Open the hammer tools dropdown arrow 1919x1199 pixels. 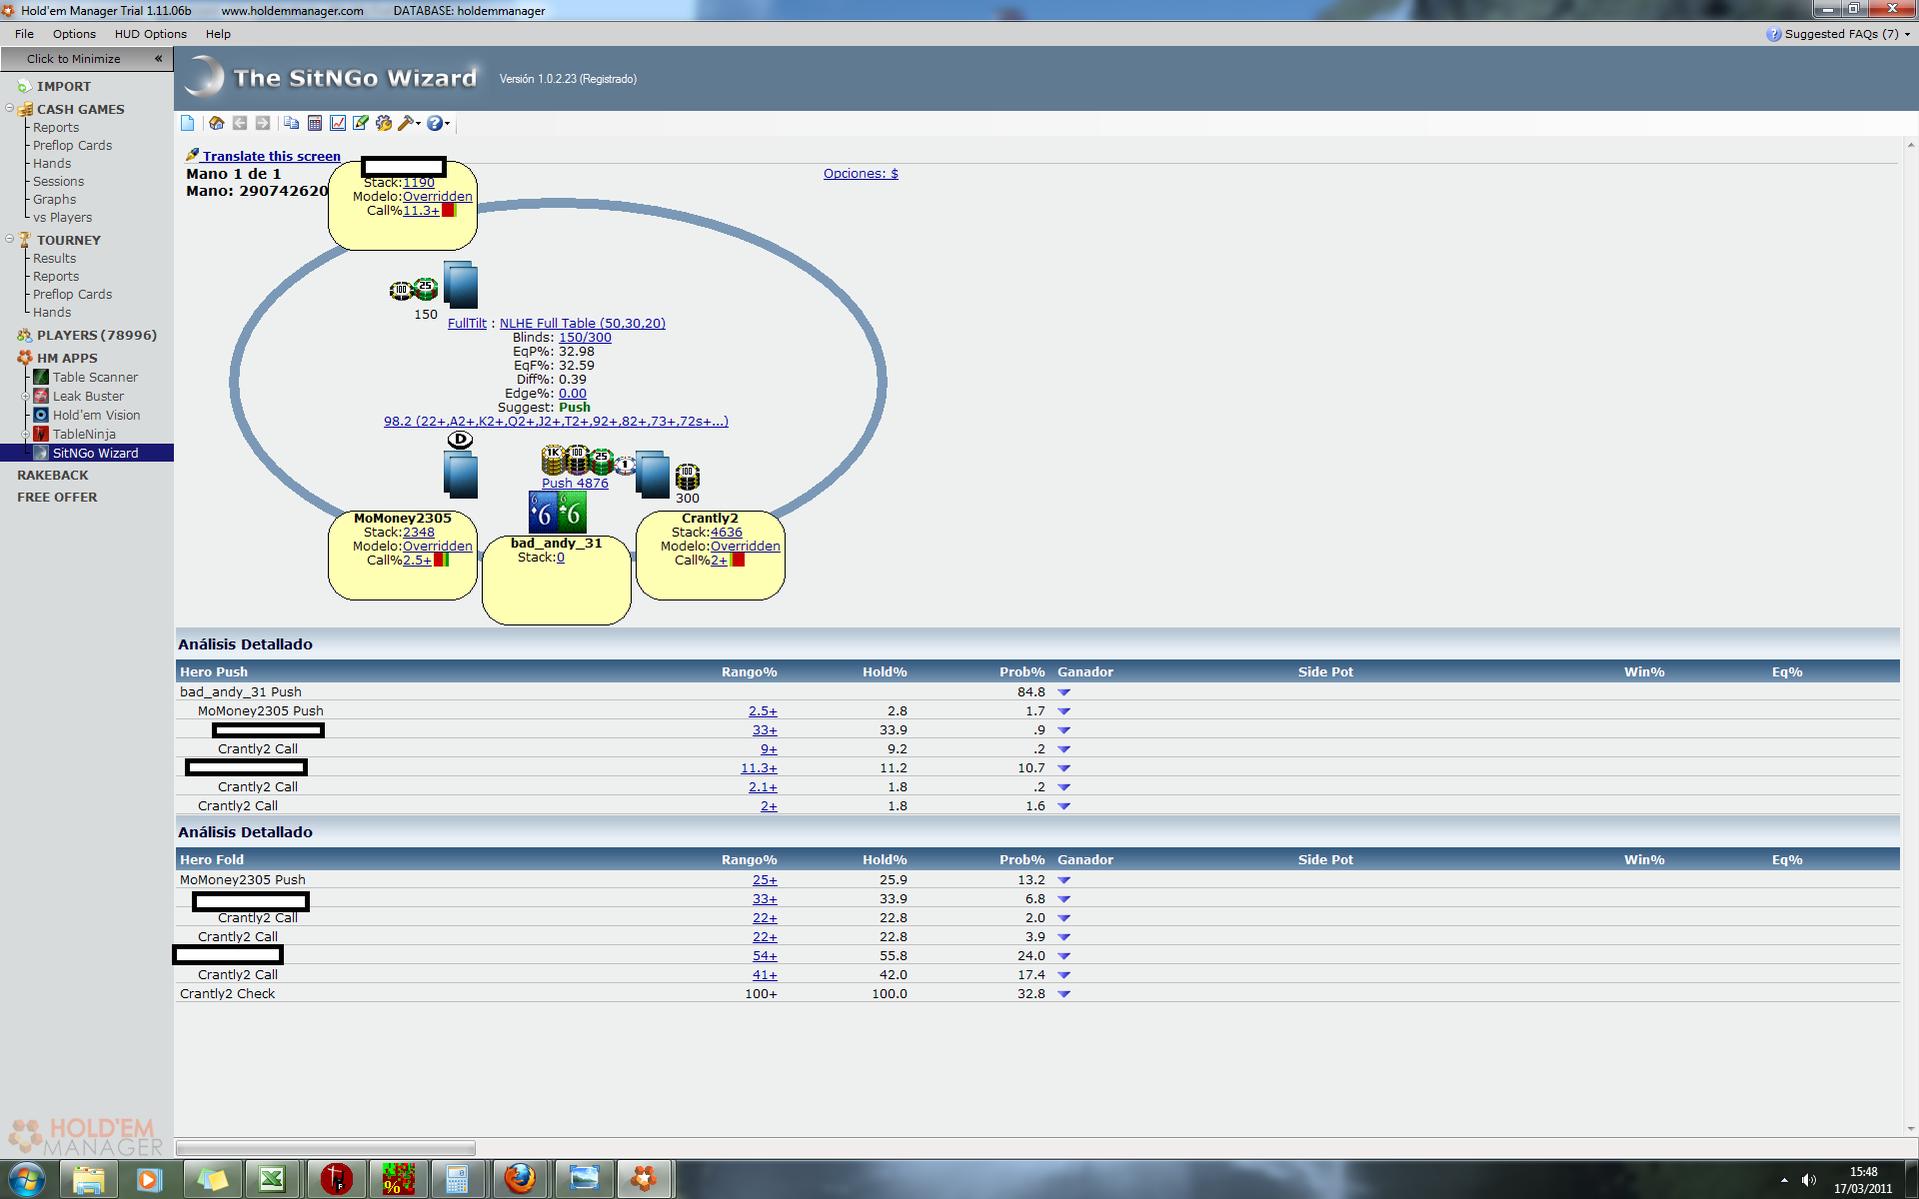[x=418, y=124]
